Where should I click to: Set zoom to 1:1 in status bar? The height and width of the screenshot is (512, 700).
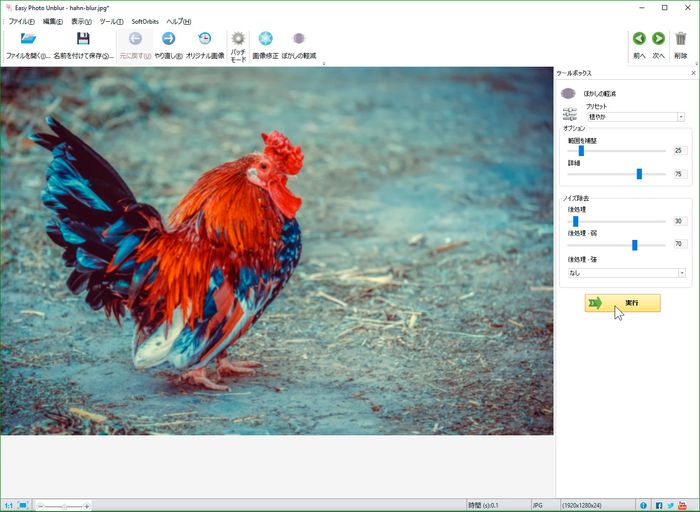point(8,505)
